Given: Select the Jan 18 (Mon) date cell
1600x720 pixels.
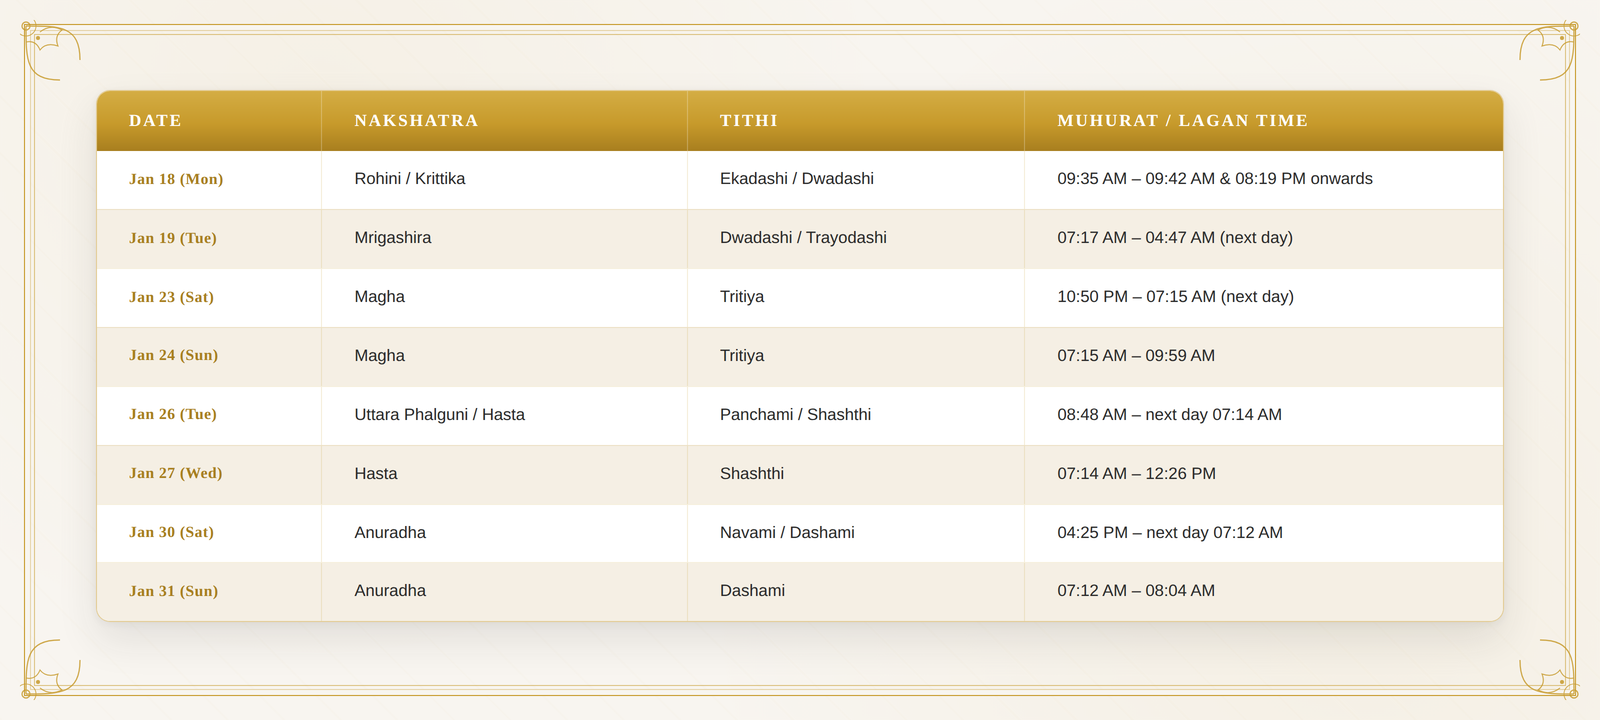Looking at the screenshot, I should (x=209, y=180).
